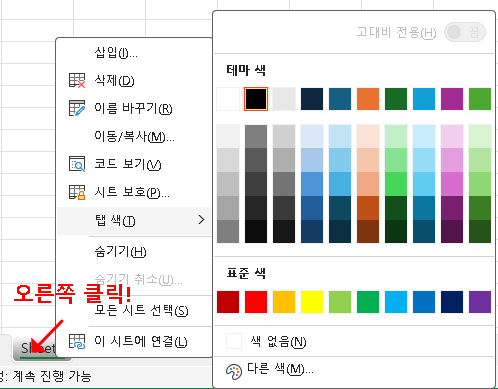The height and width of the screenshot is (389, 498).
Task: Pick the green standard color swatch
Action: coord(368,302)
